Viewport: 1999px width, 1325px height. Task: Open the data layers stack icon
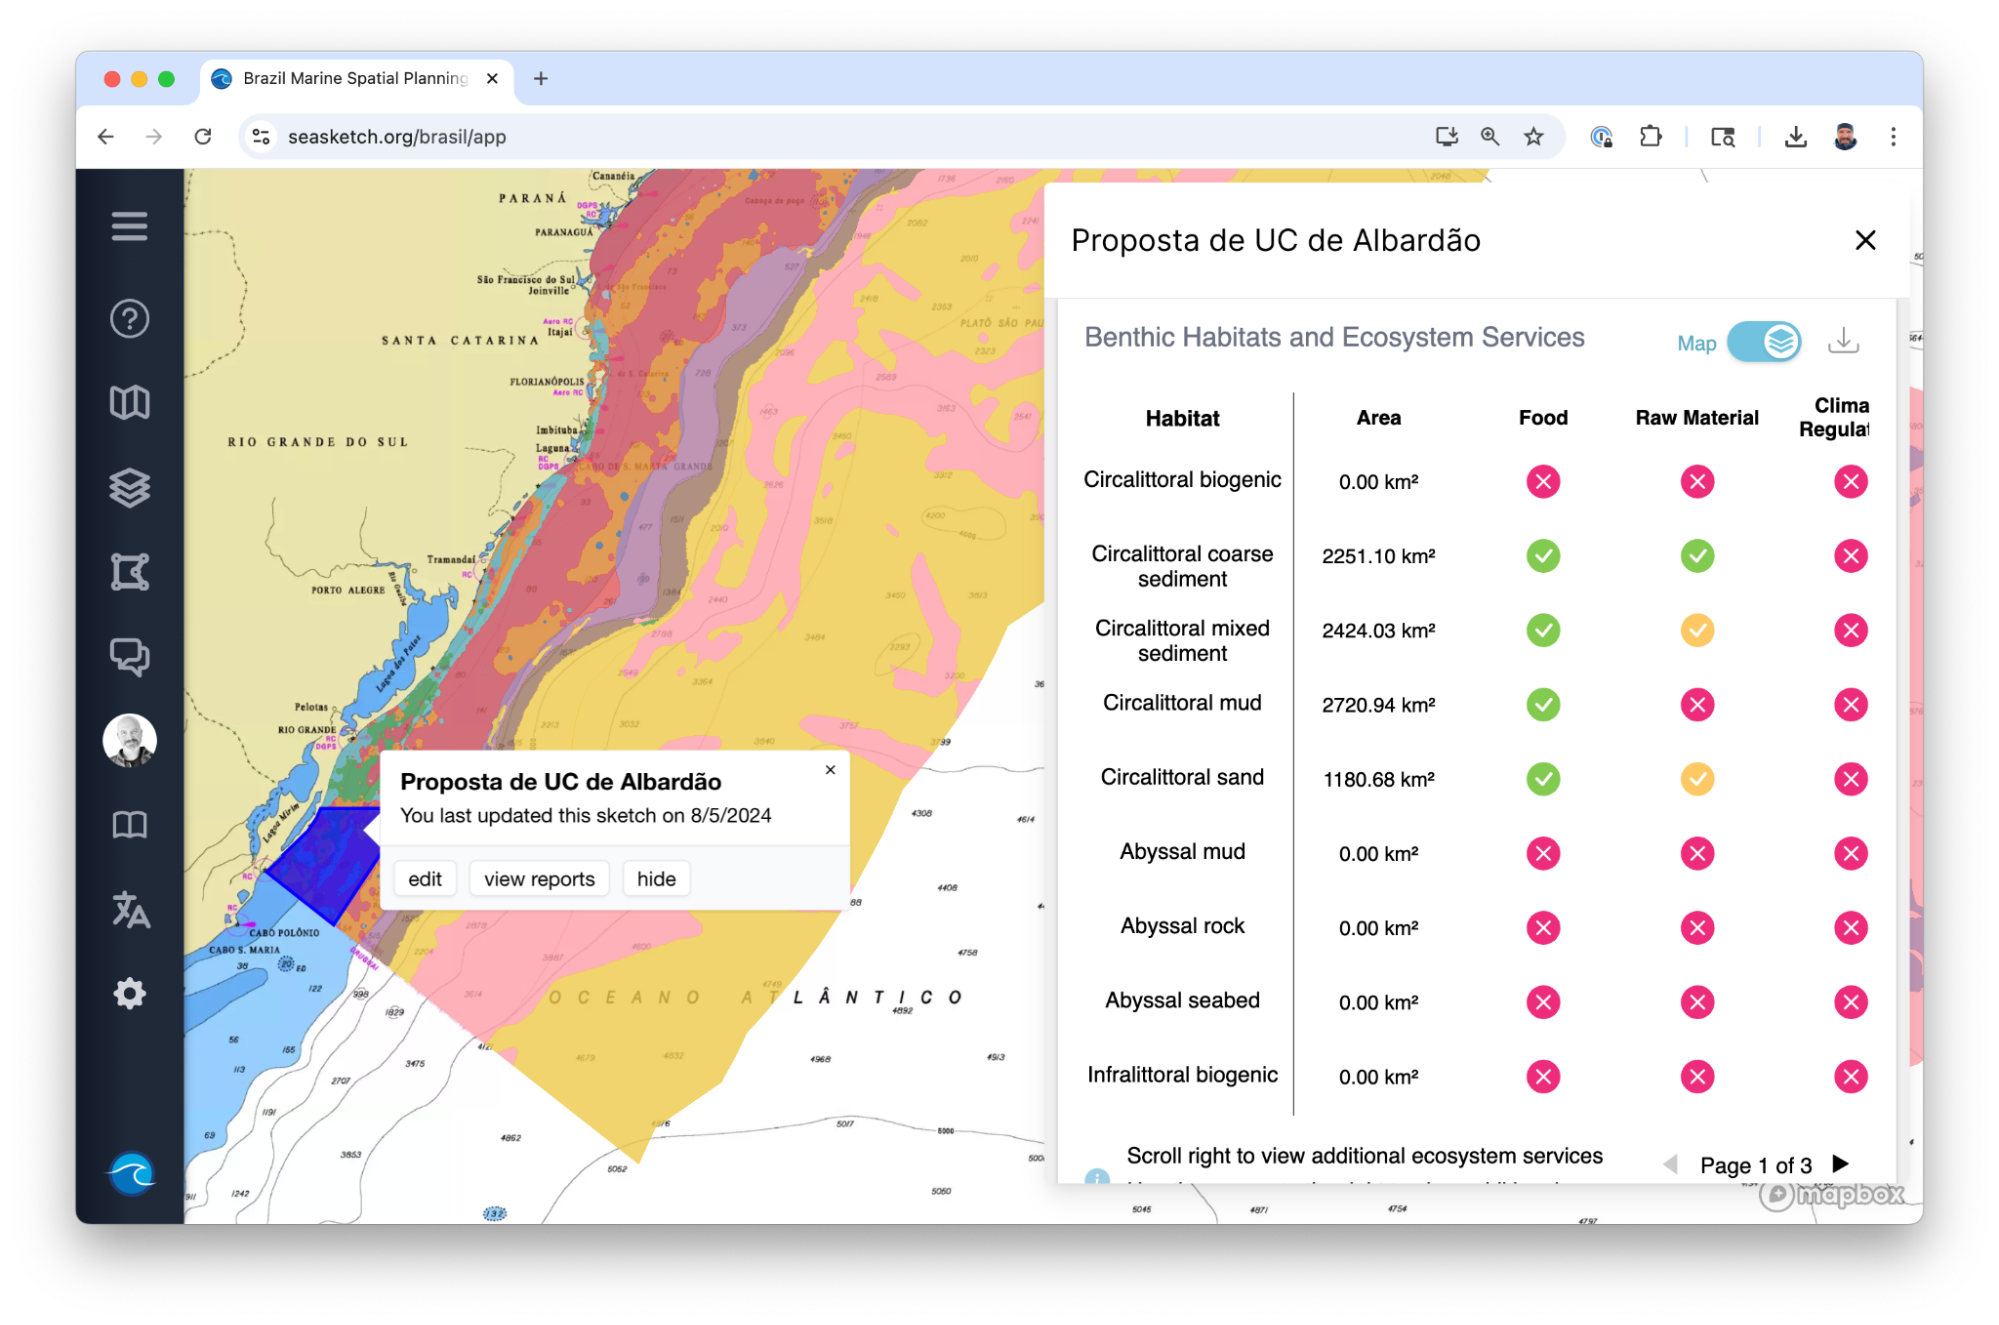point(129,488)
